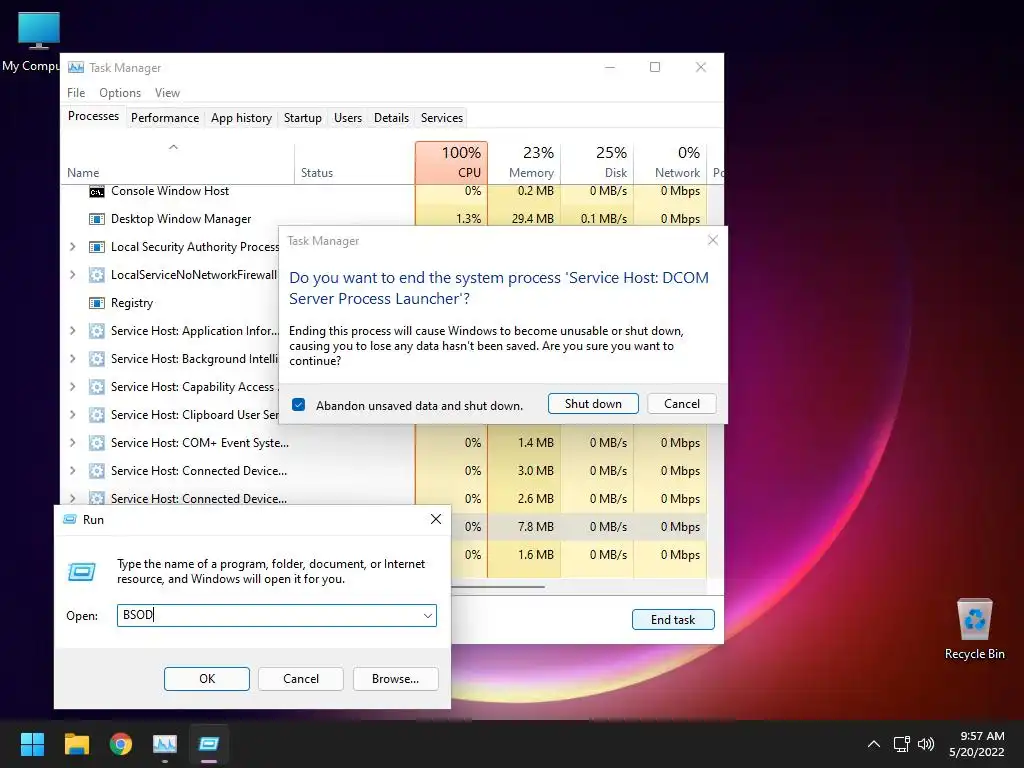This screenshot has height=768, width=1024.
Task: Click the Run dialog title bar icon
Action: 70,519
